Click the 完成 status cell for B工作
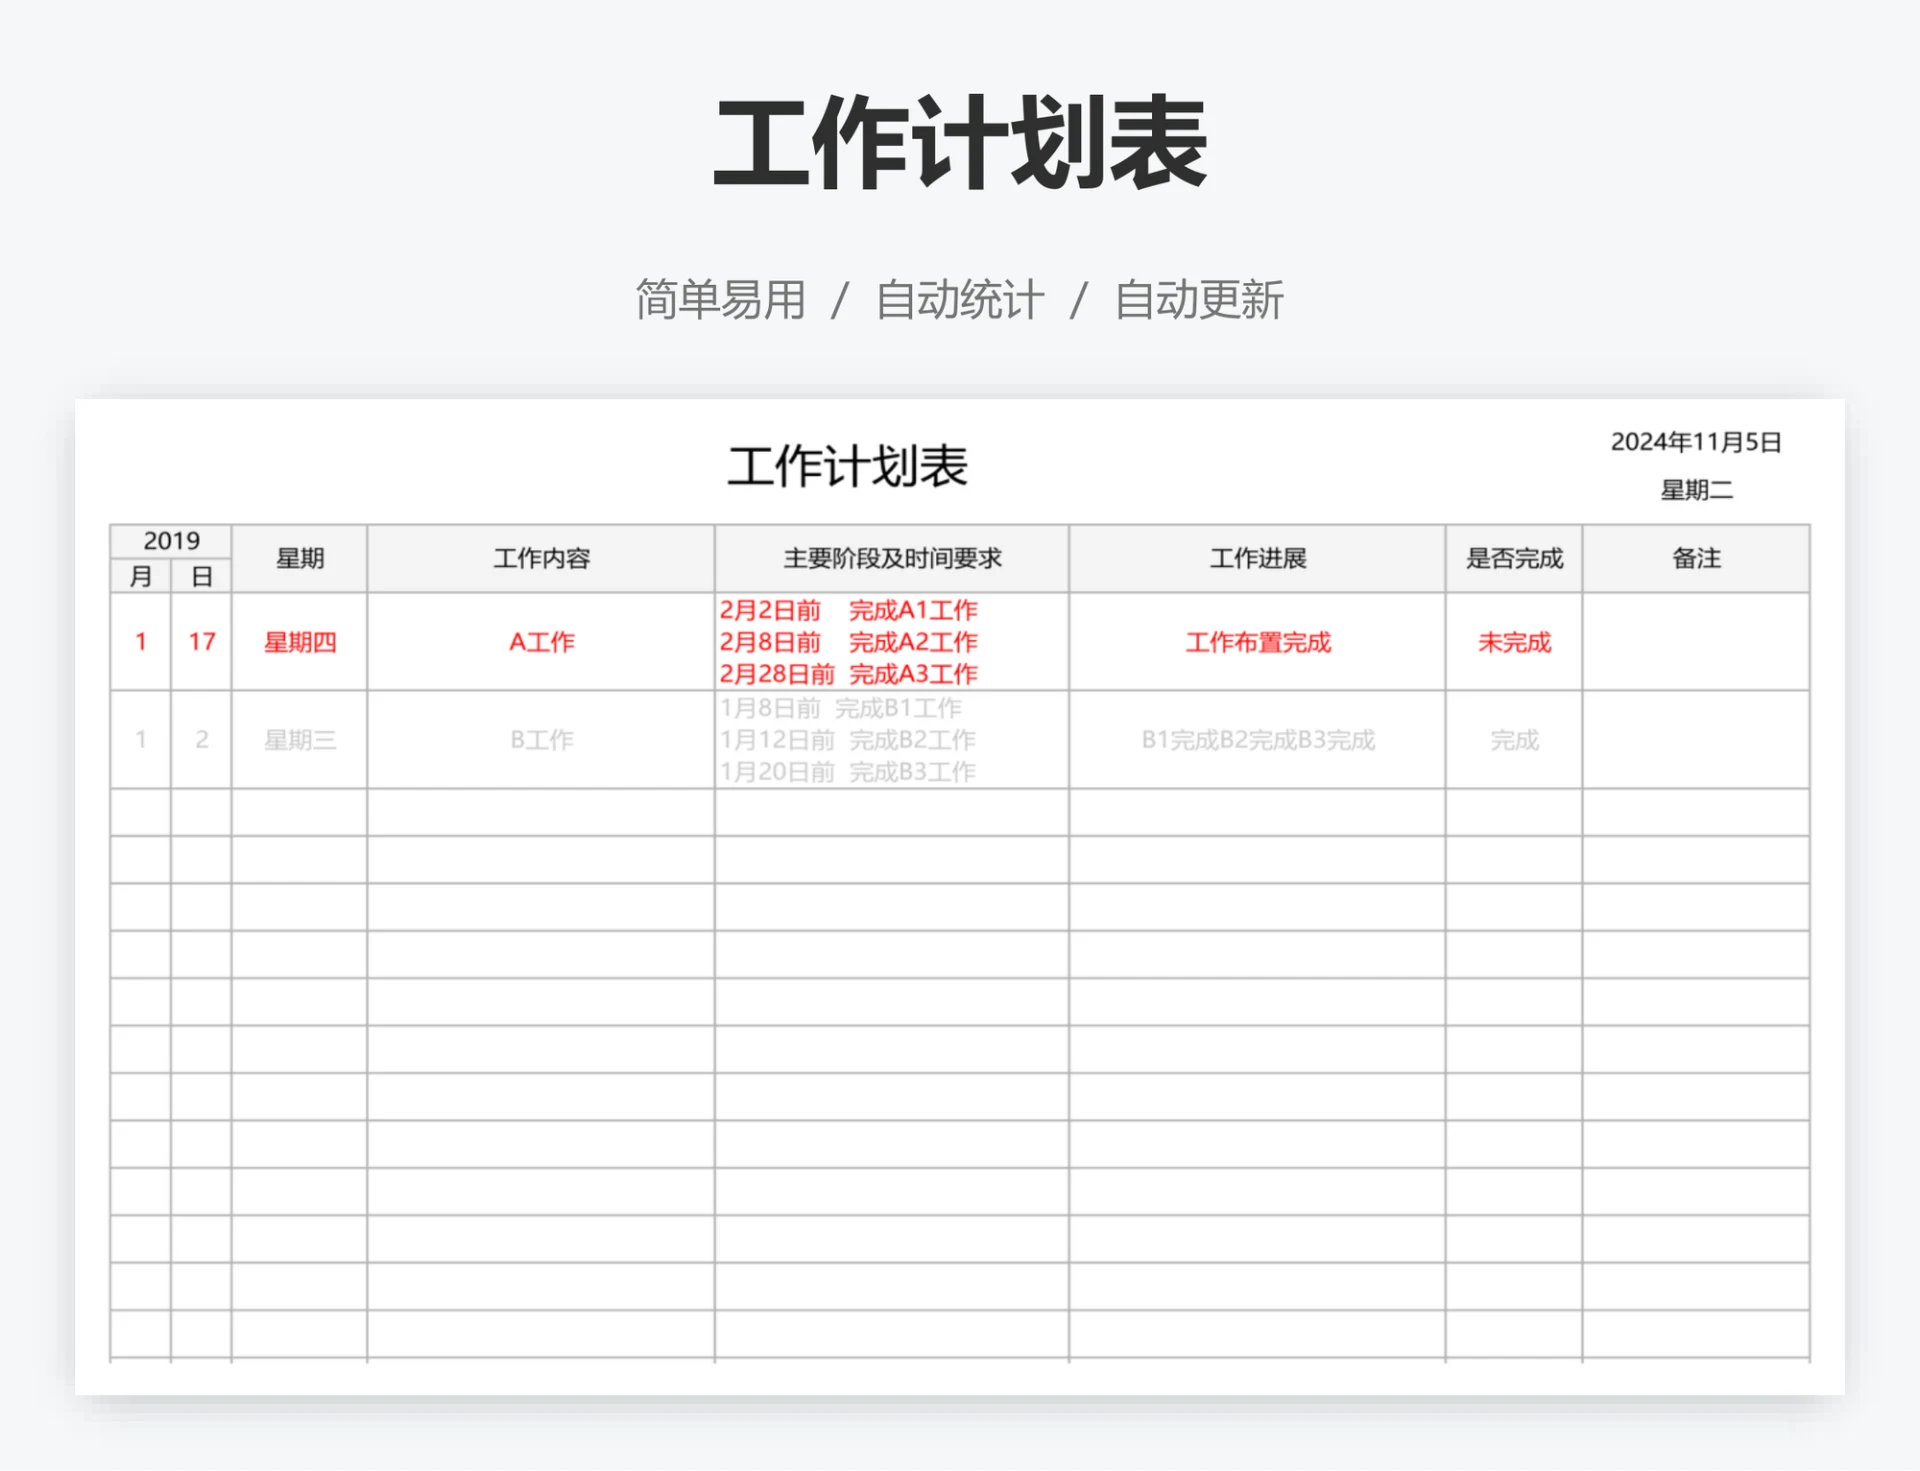Viewport: 1920px width, 1471px height. [1513, 740]
